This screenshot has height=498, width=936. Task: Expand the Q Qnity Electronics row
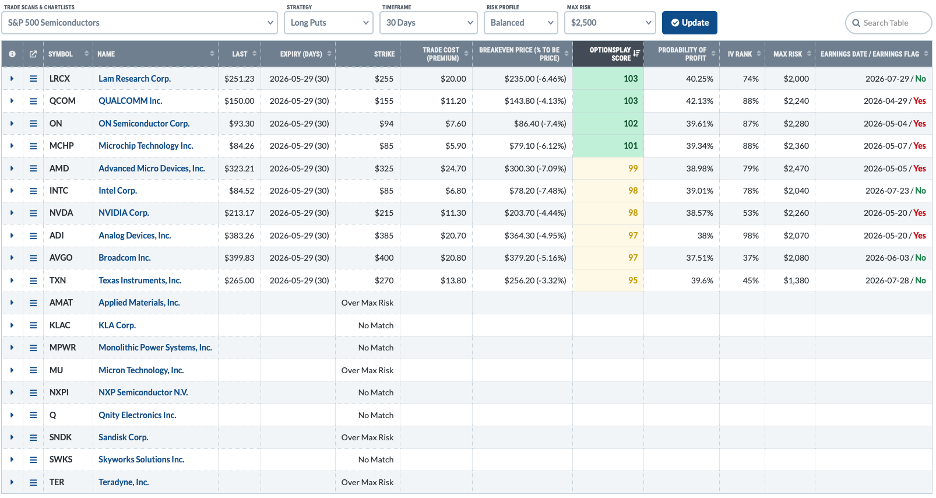(x=11, y=415)
